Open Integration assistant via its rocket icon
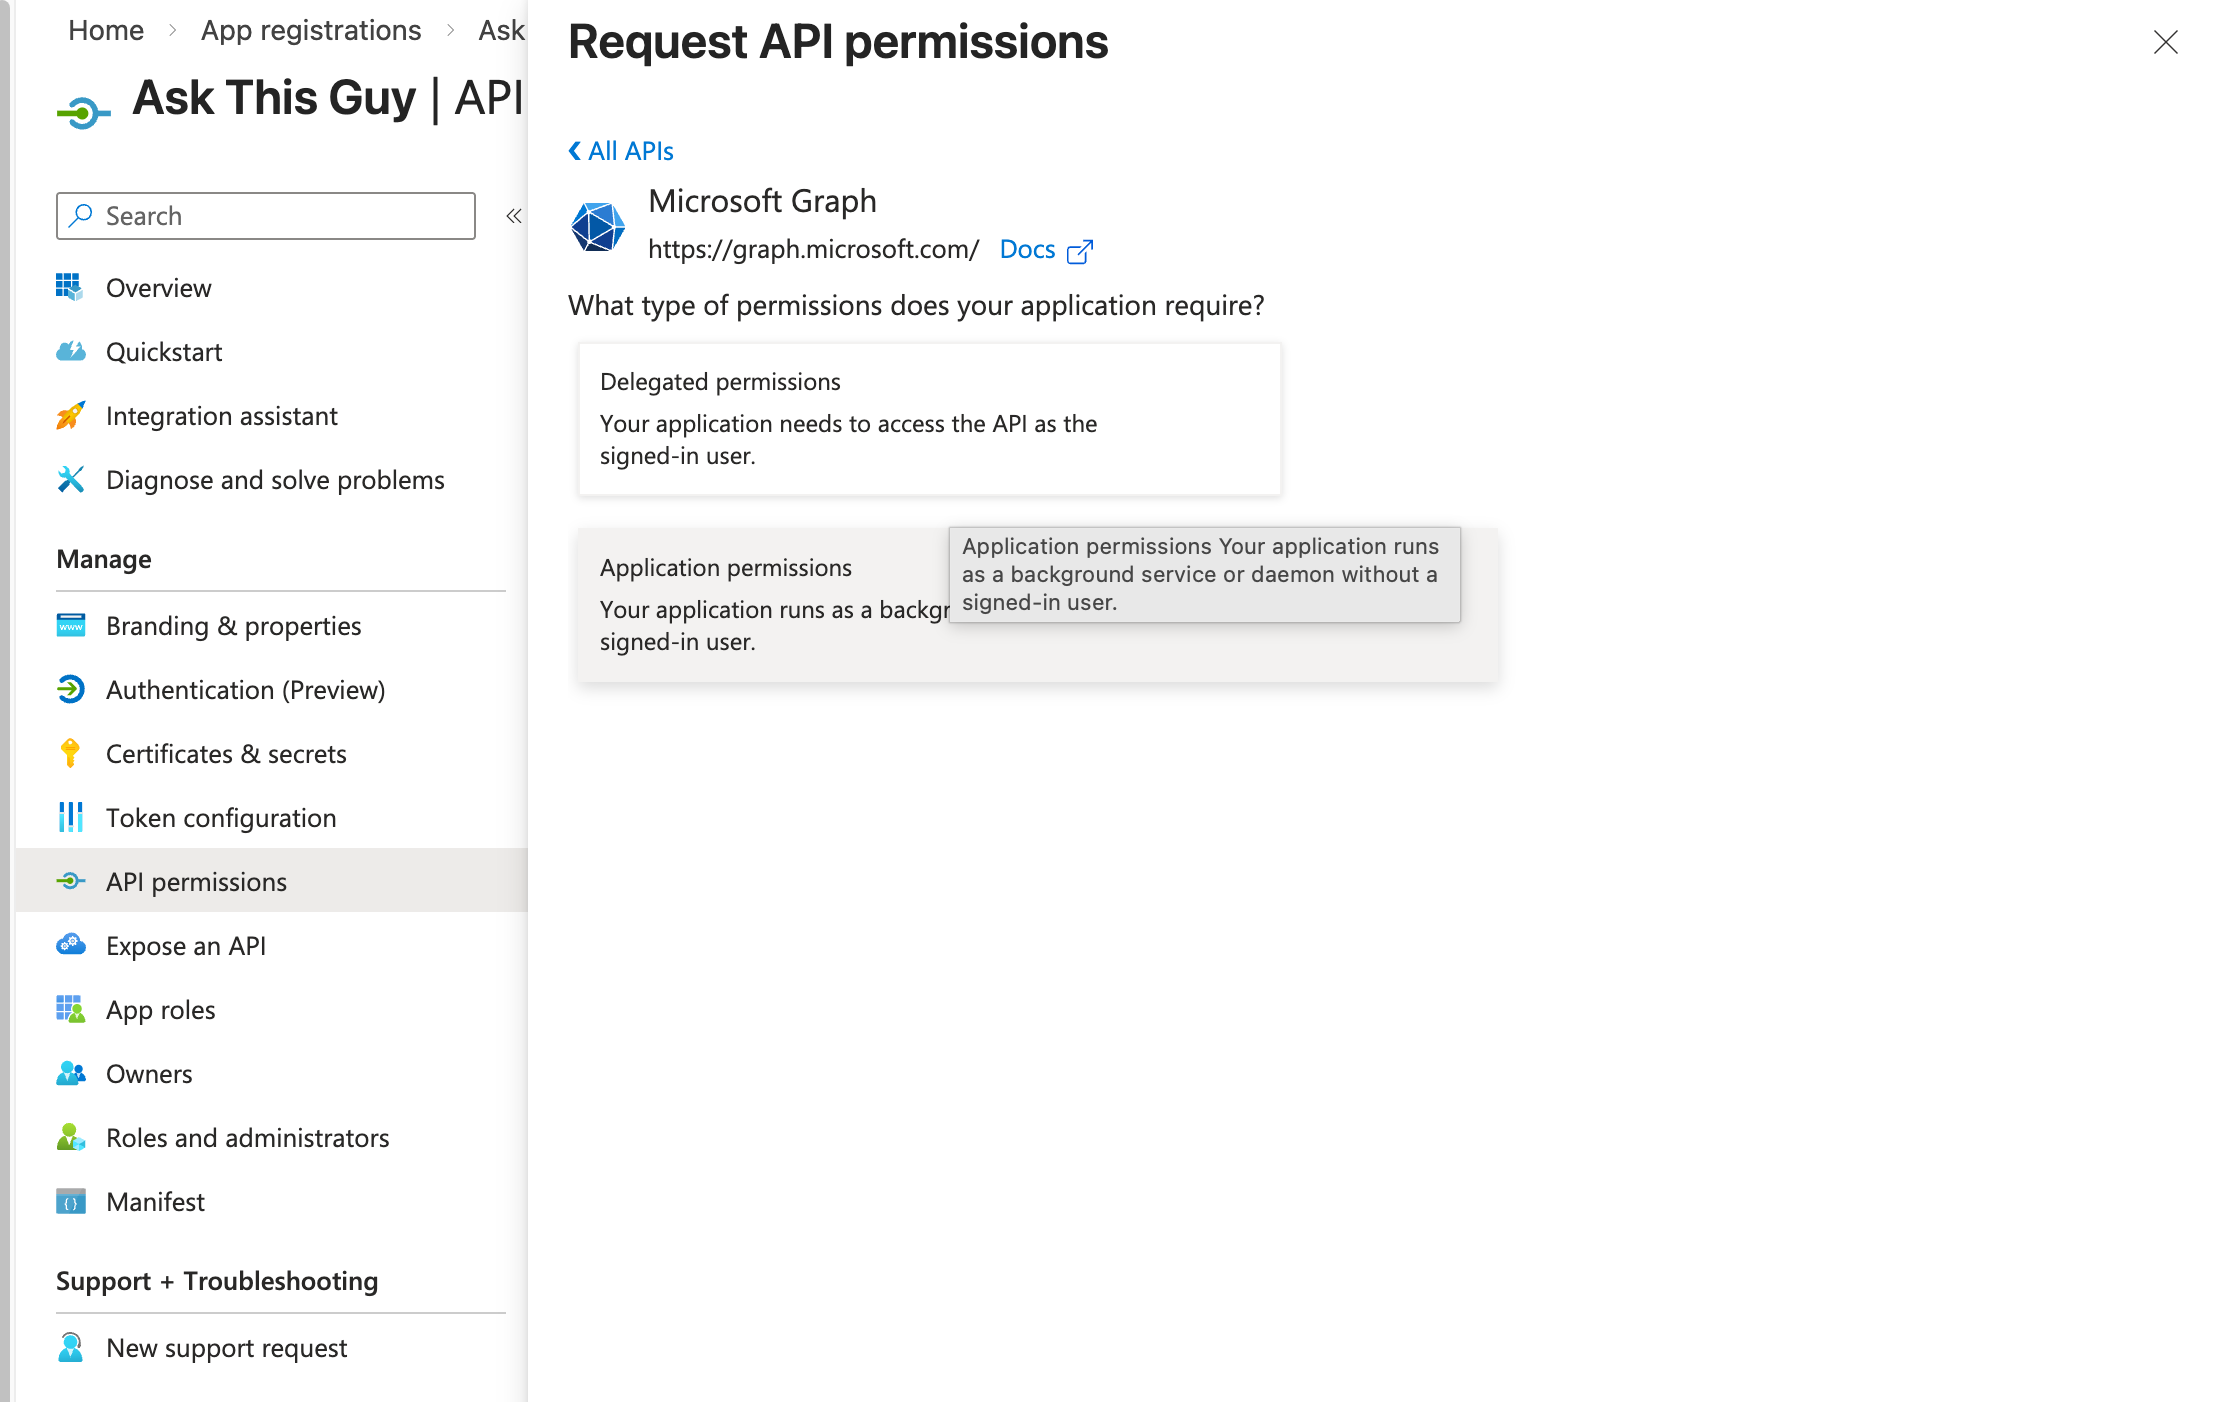 [x=71, y=415]
